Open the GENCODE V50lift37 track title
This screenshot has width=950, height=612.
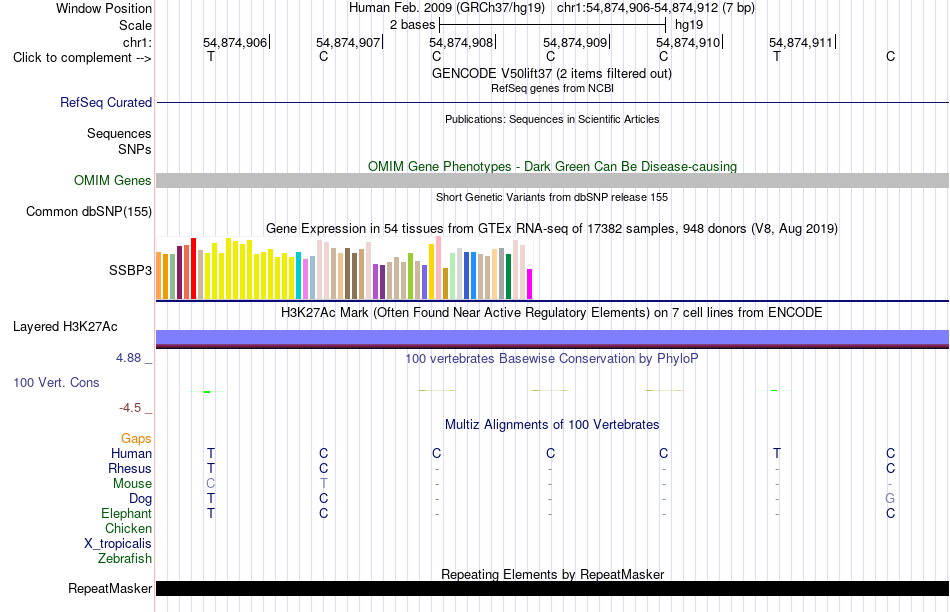coord(552,73)
